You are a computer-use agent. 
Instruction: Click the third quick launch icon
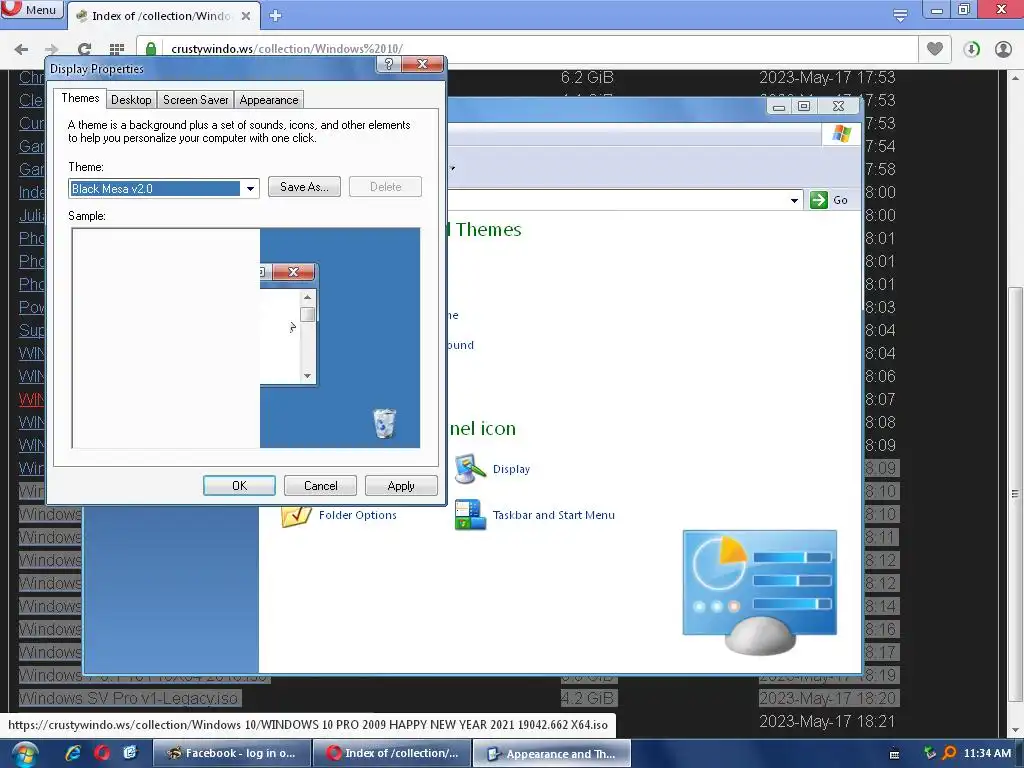(130, 753)
